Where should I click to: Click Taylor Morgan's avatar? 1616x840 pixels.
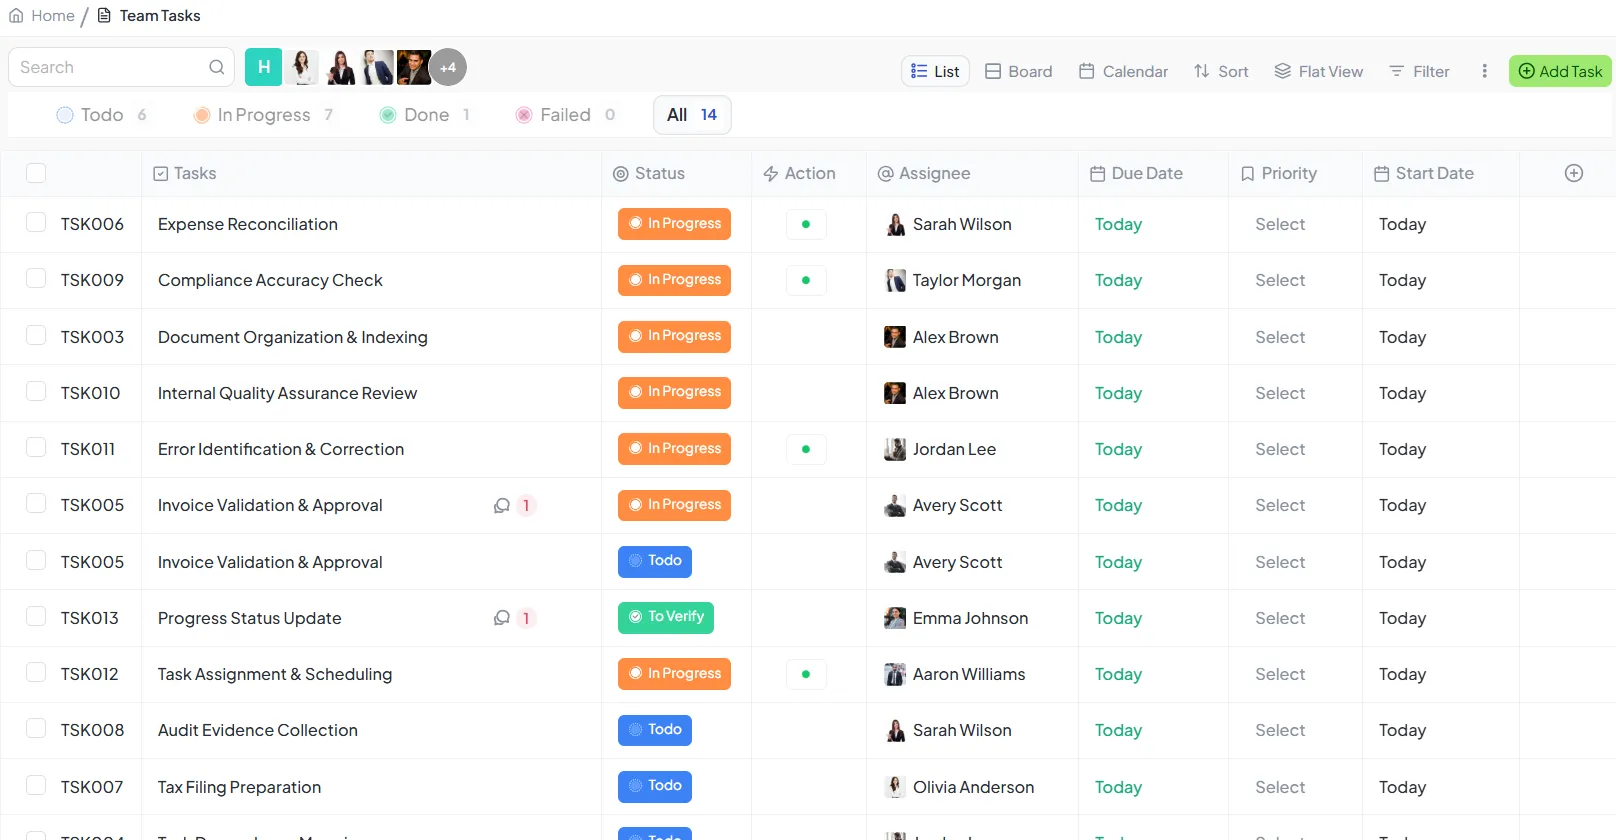coord(895,281)
